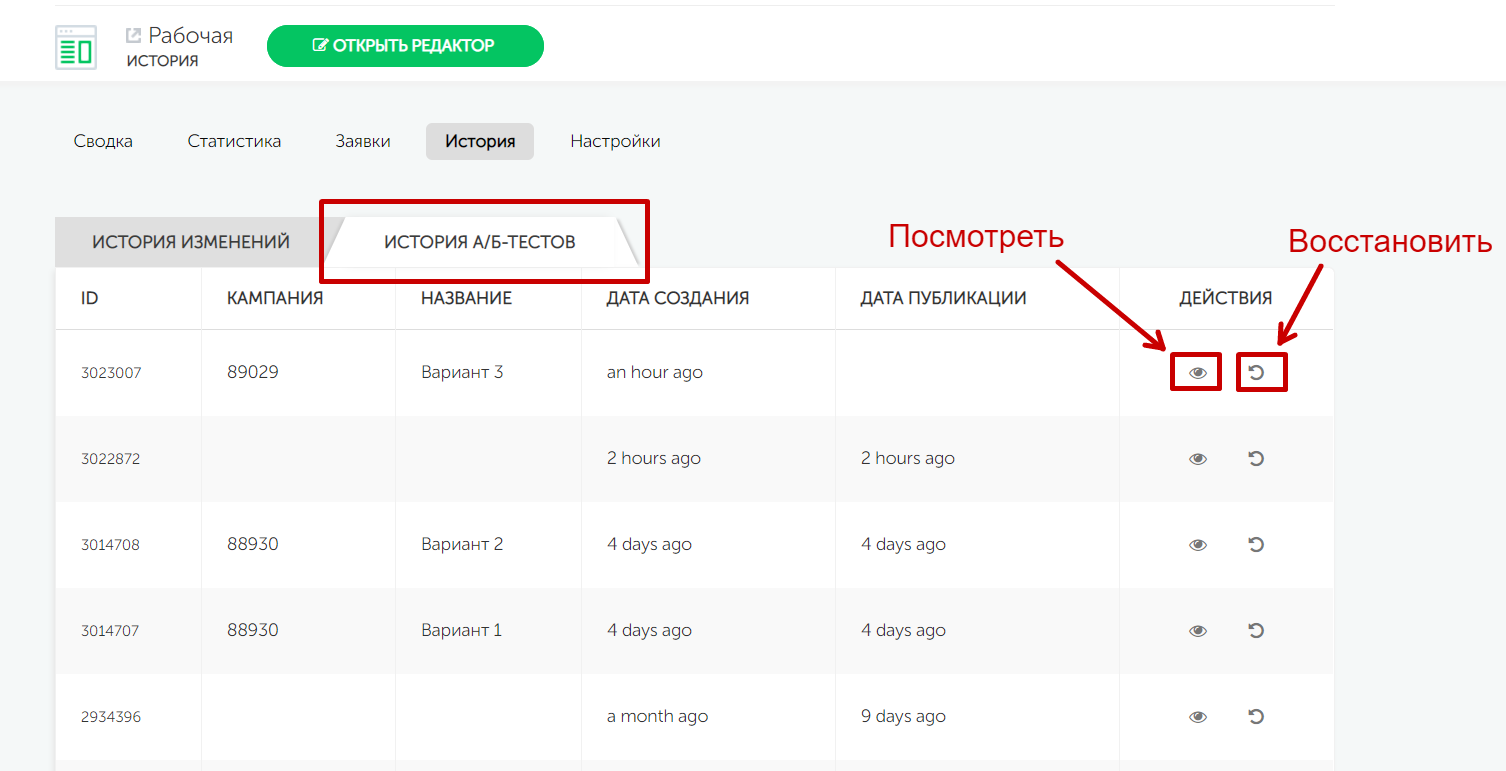The width and height of the screenshot is (1506, 771).
Task: Restore version 3022872 using the restore arrow
Action: click(x=1256, y=459)
